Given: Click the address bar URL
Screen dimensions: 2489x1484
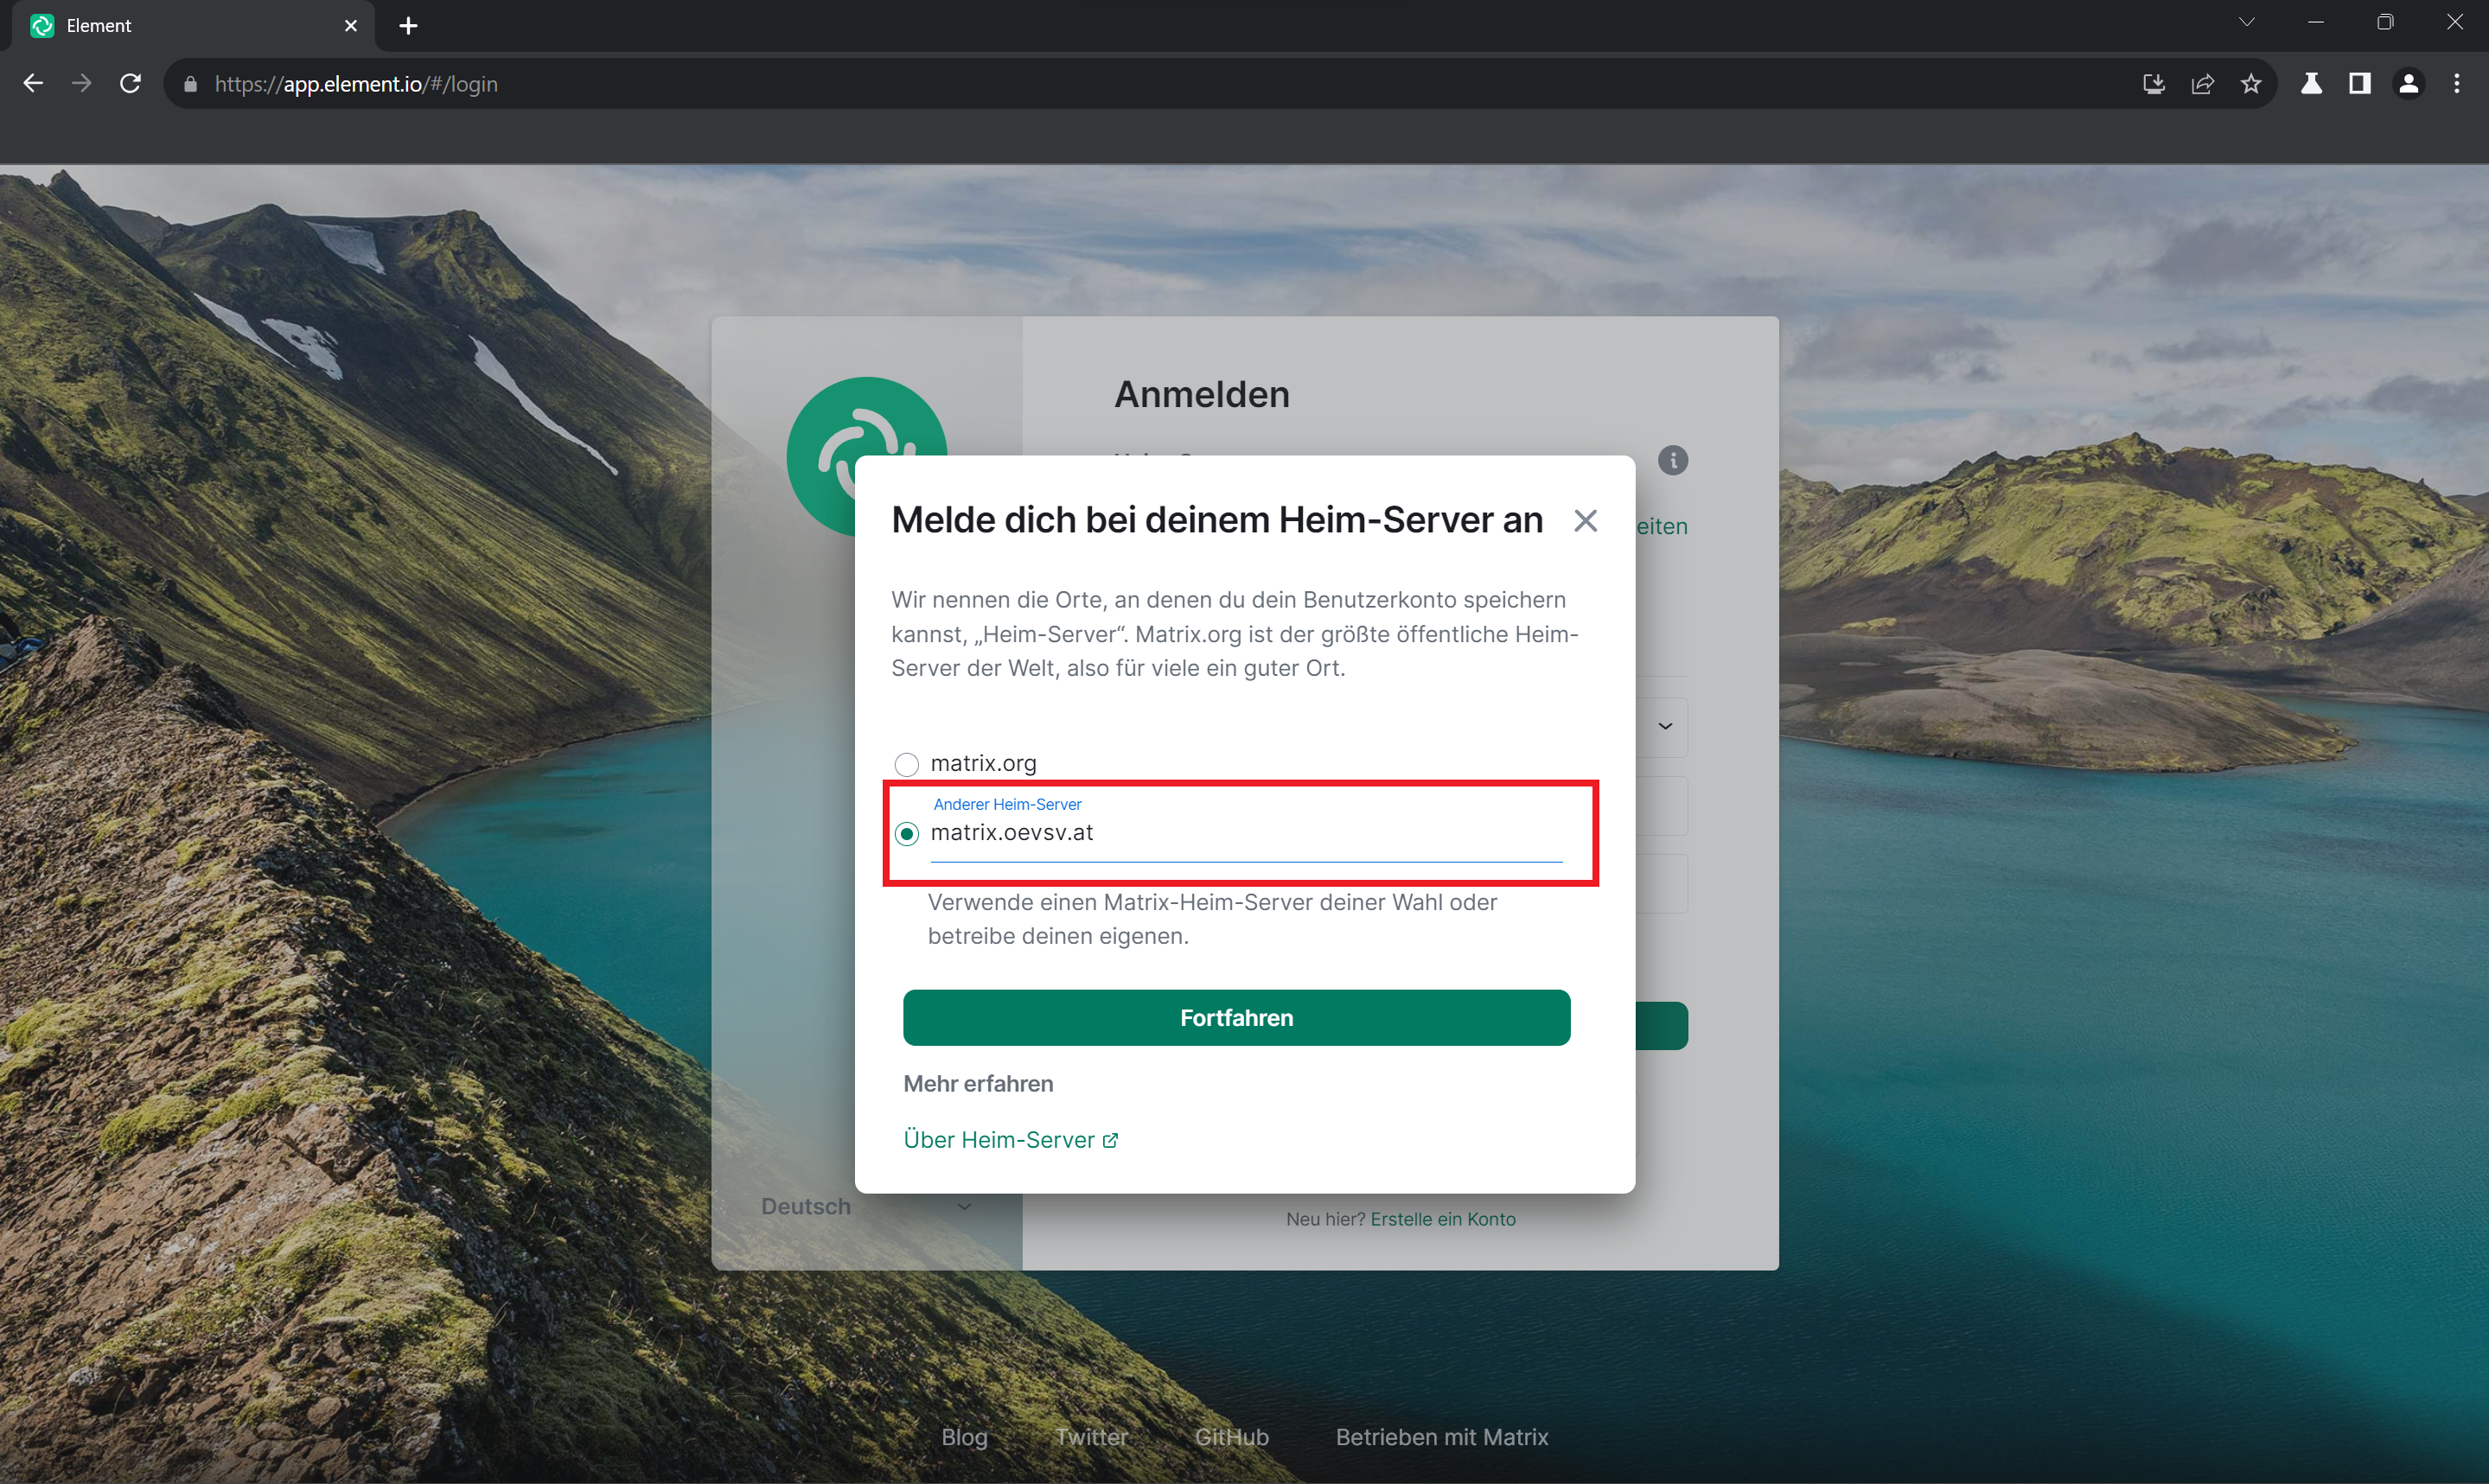Looking at the screenshot, I should click(356, 84).
